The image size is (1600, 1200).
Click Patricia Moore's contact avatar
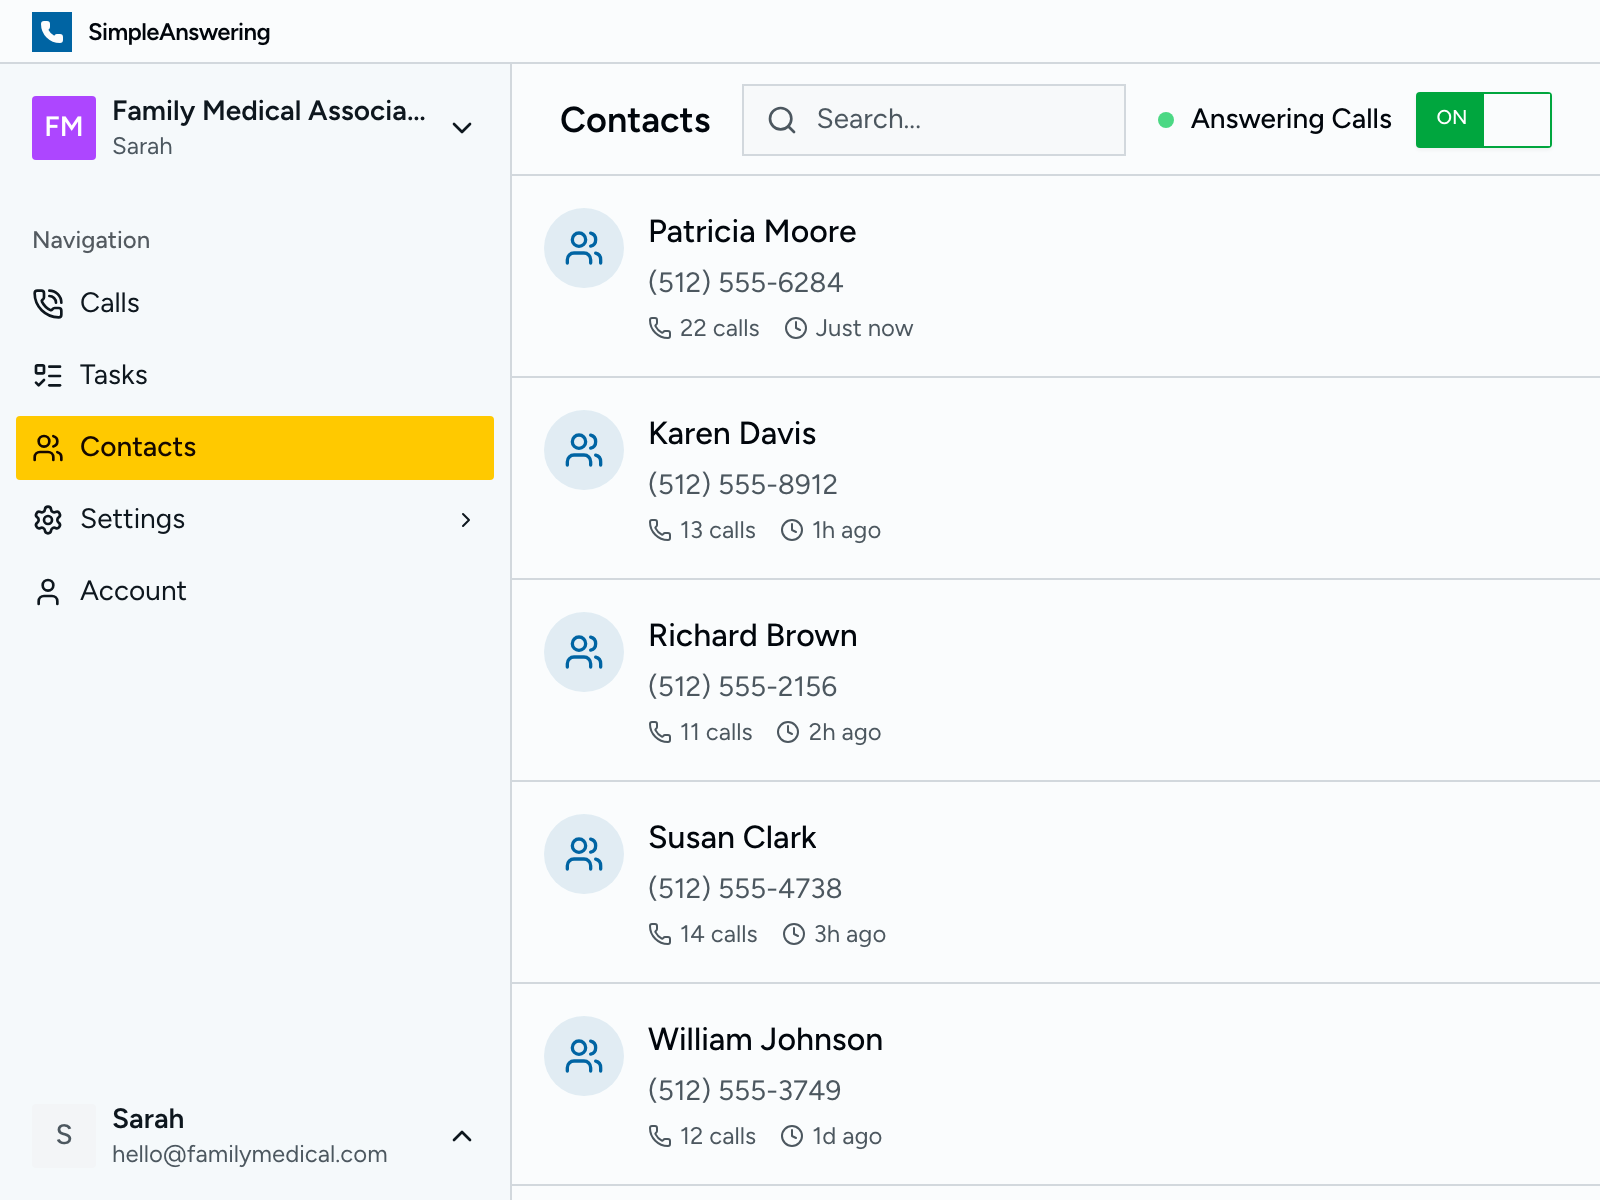point(584,248)
